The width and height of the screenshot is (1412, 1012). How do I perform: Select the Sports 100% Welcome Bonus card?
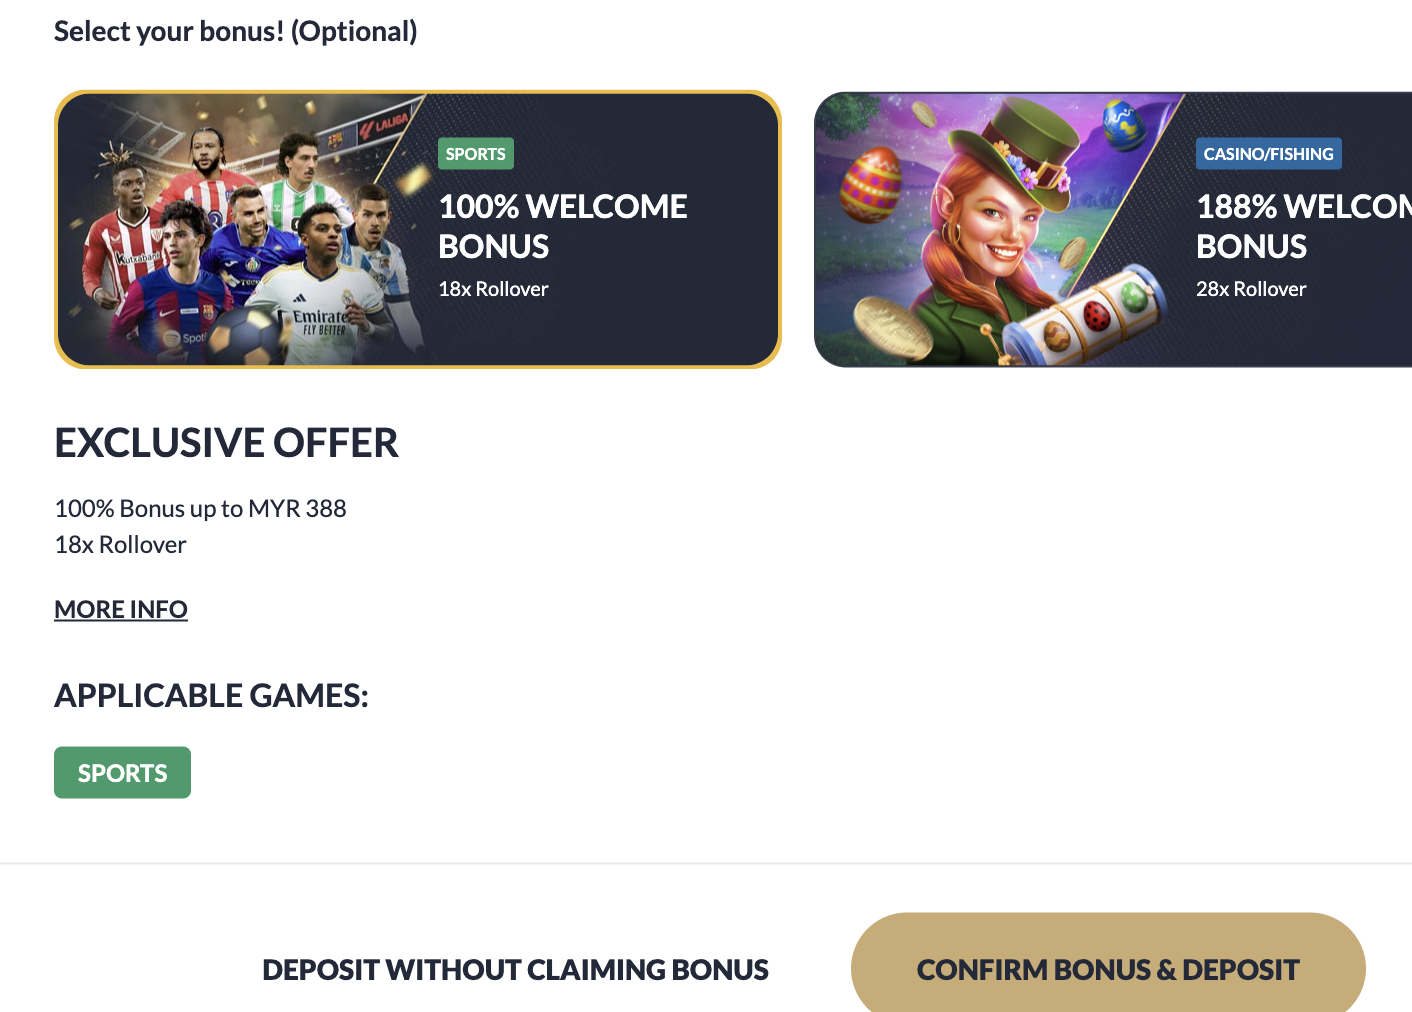click(417, 229)
